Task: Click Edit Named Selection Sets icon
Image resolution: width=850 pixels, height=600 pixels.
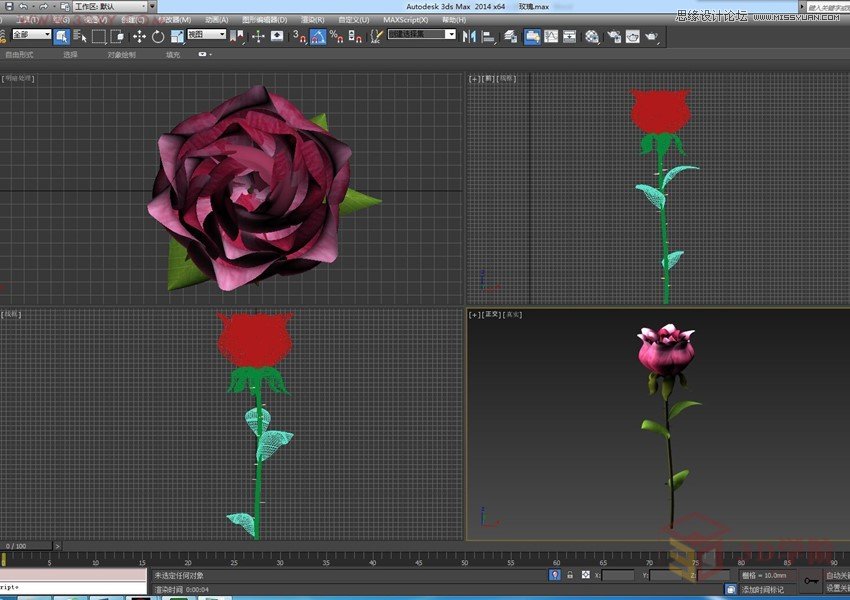Action: pos(376,37)
